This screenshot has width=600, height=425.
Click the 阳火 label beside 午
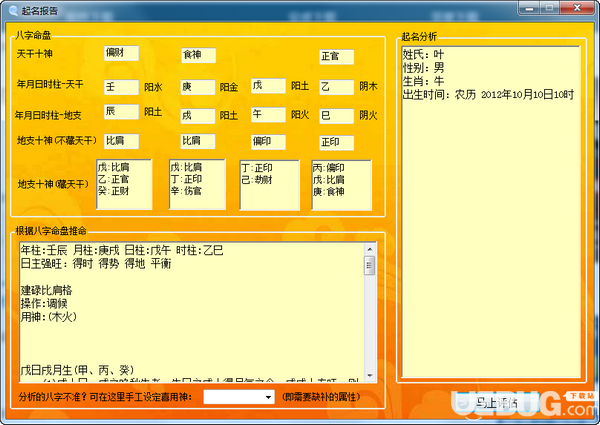tap(300, 115)
